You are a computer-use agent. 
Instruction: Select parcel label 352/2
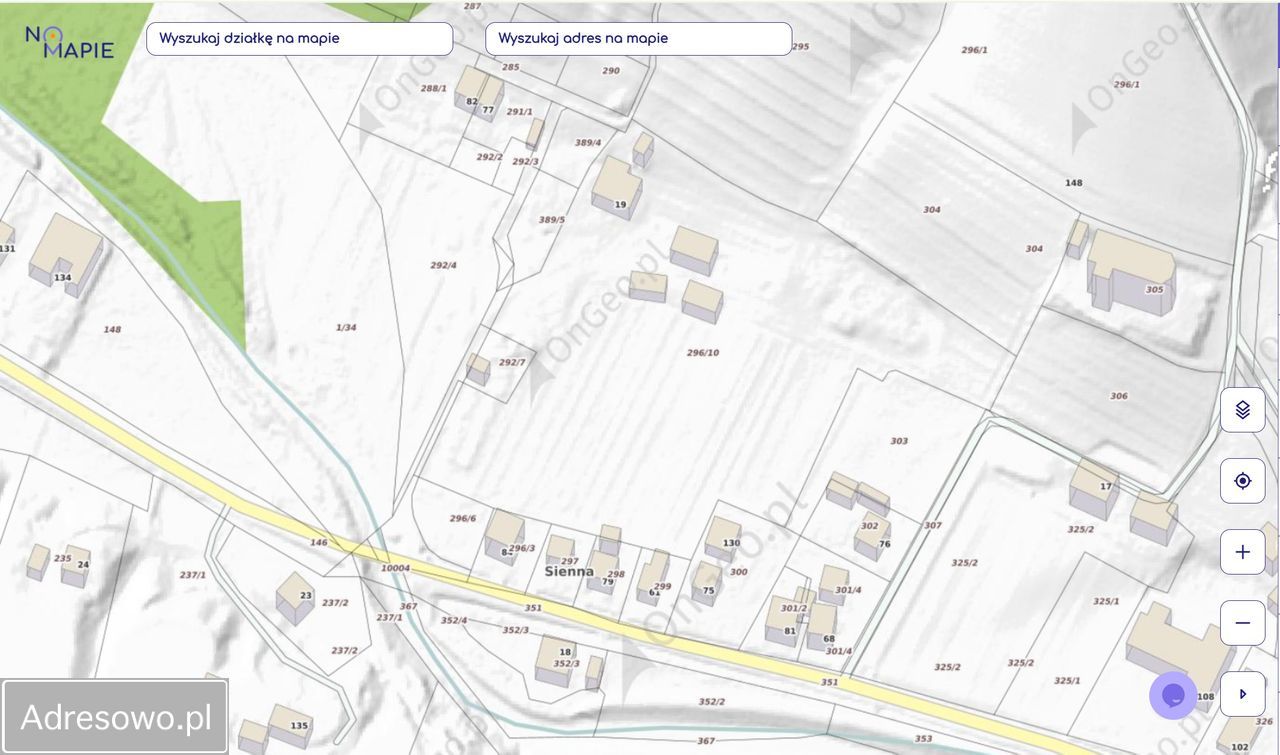click(712, 702)
